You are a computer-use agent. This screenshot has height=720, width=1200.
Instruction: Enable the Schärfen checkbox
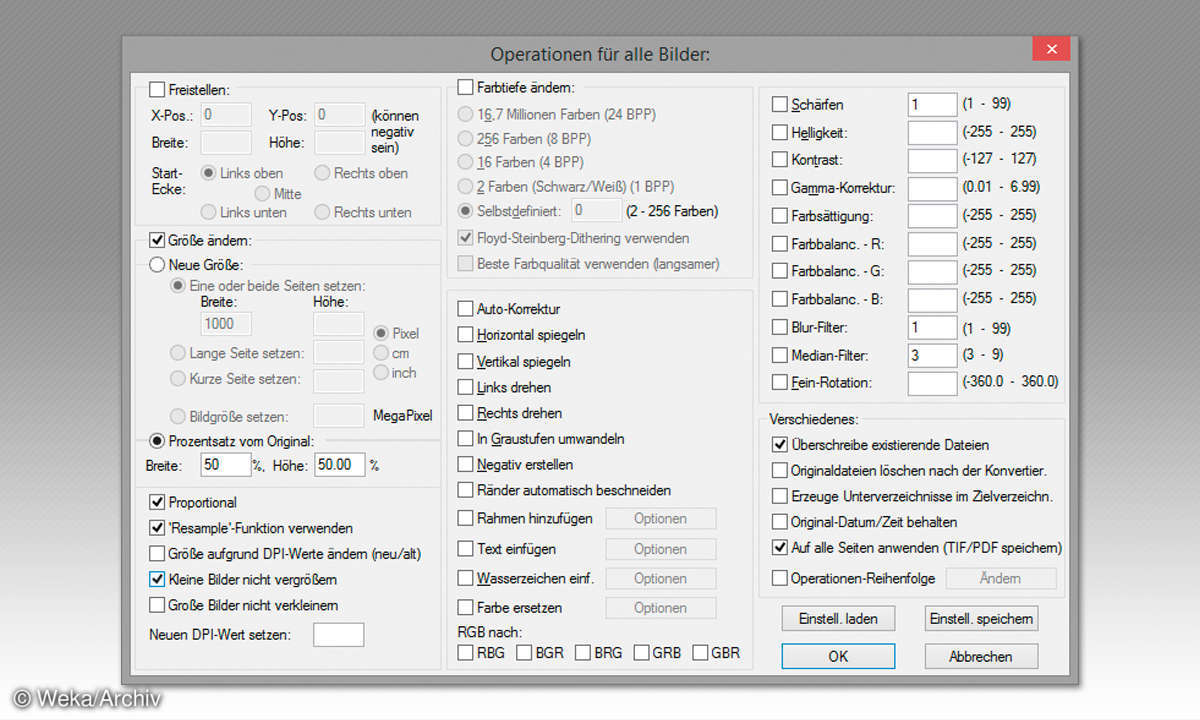point(780,104)
